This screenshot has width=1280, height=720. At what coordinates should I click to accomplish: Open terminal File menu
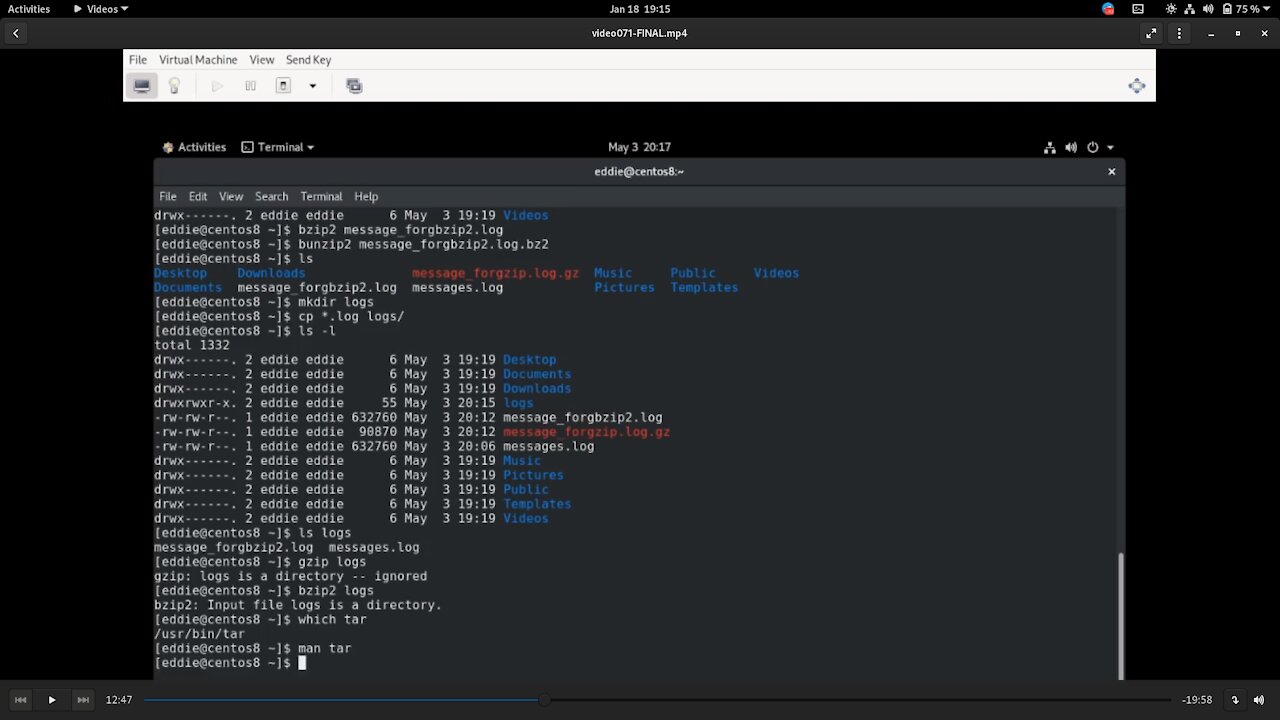(168, 196)
